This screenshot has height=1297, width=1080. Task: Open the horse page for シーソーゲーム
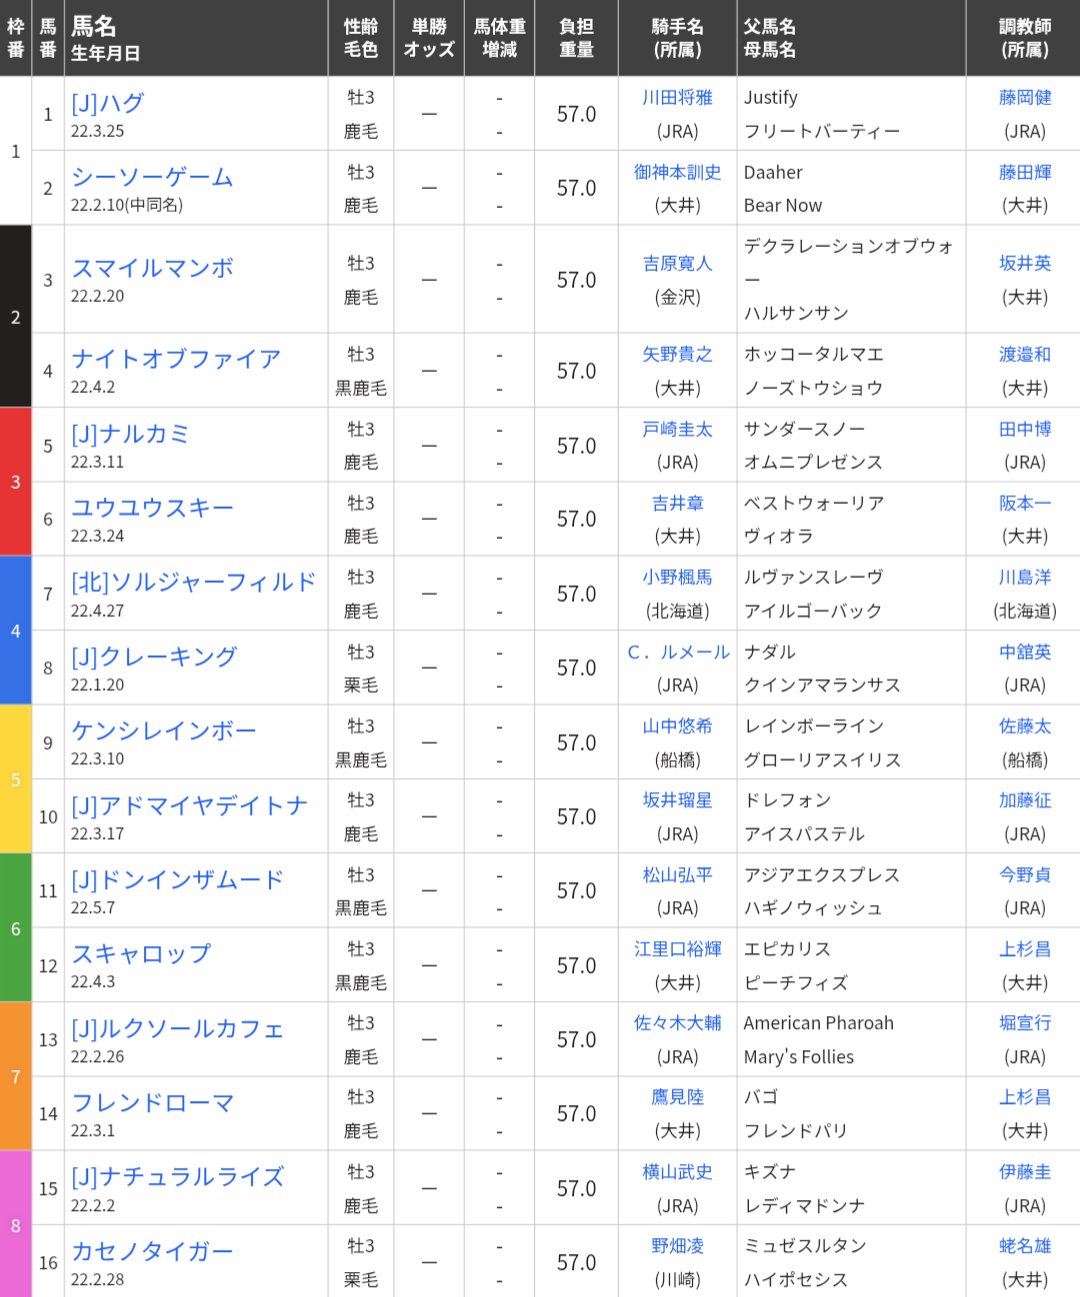pos(152,177)
